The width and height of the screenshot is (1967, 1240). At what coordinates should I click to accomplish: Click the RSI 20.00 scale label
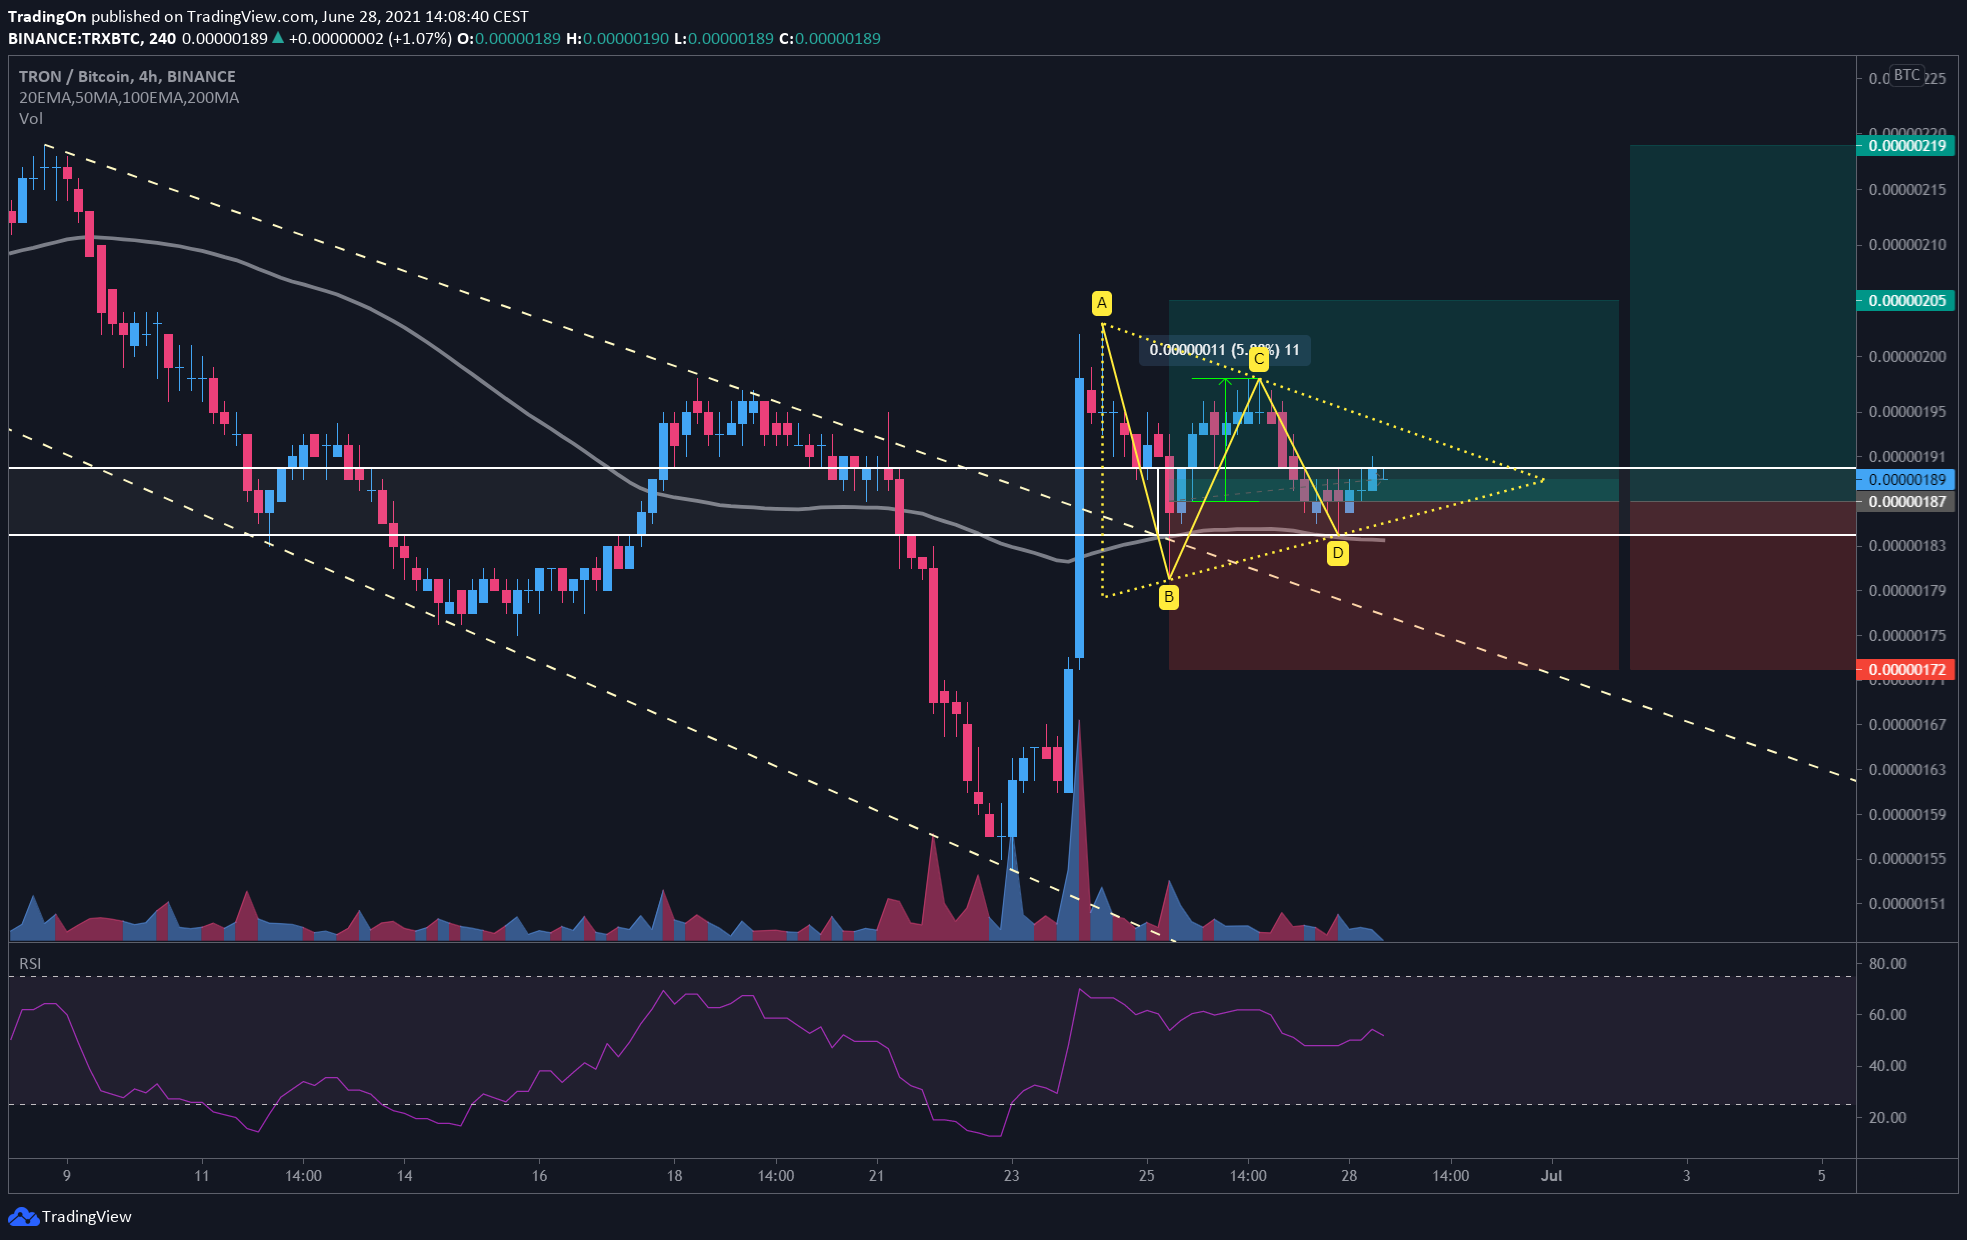(x=1887, y=1118)
